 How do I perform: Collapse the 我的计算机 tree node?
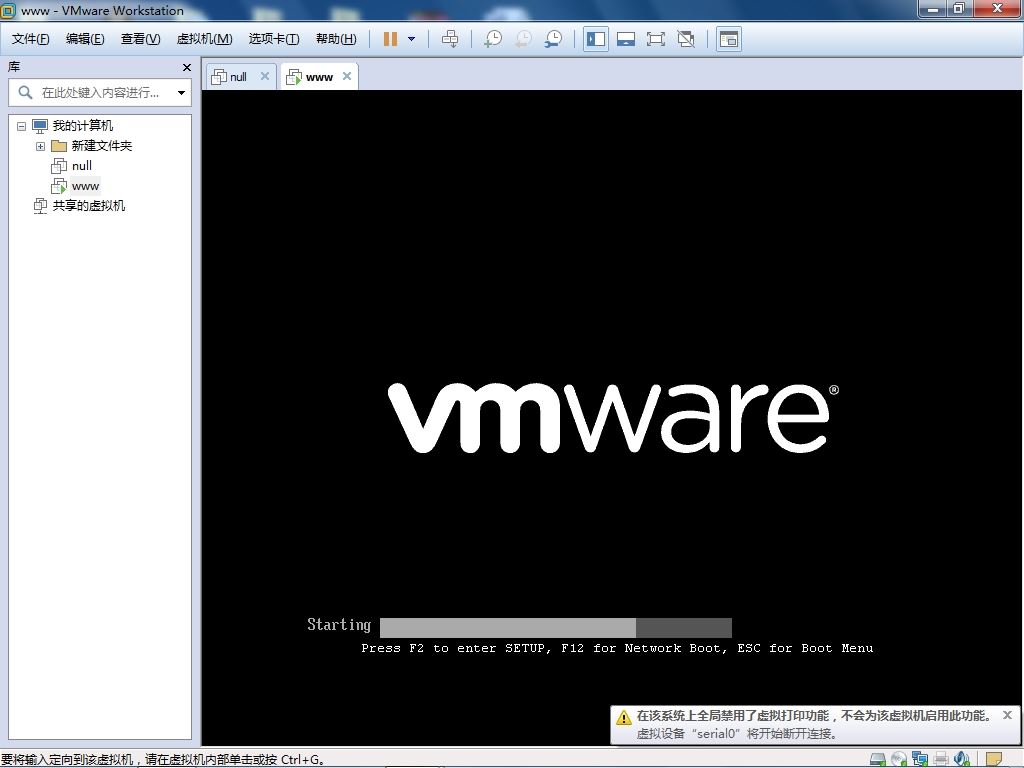22,126
